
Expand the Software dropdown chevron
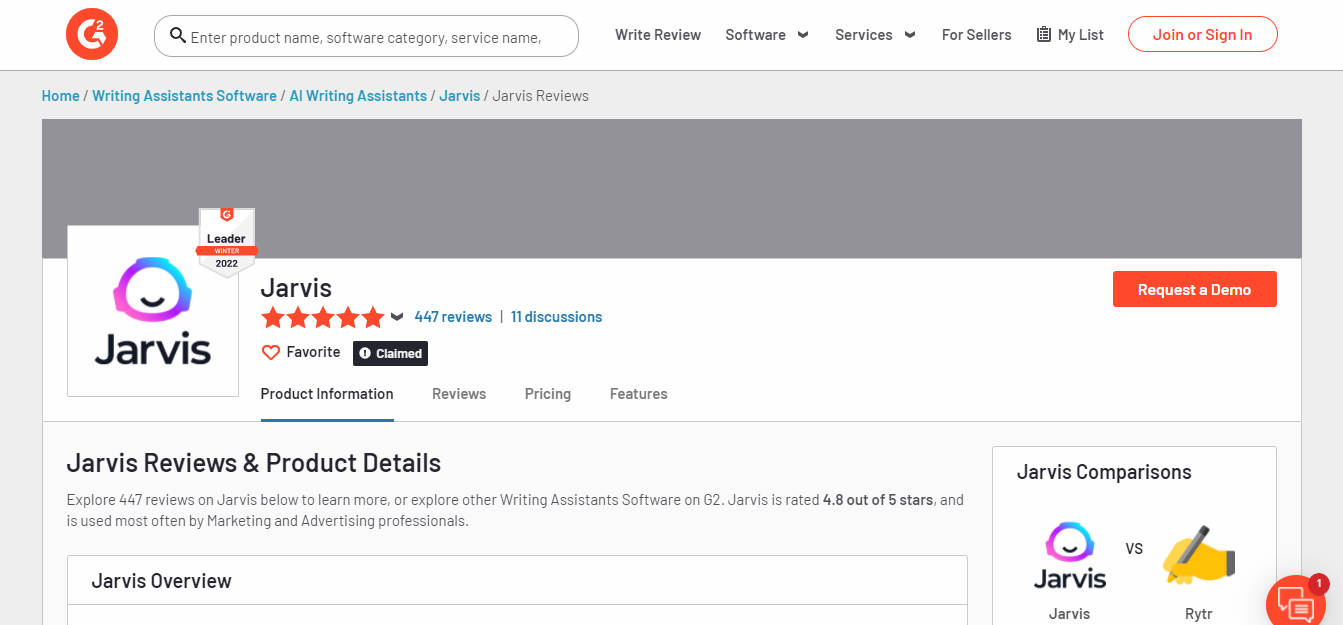click(802, 35)
